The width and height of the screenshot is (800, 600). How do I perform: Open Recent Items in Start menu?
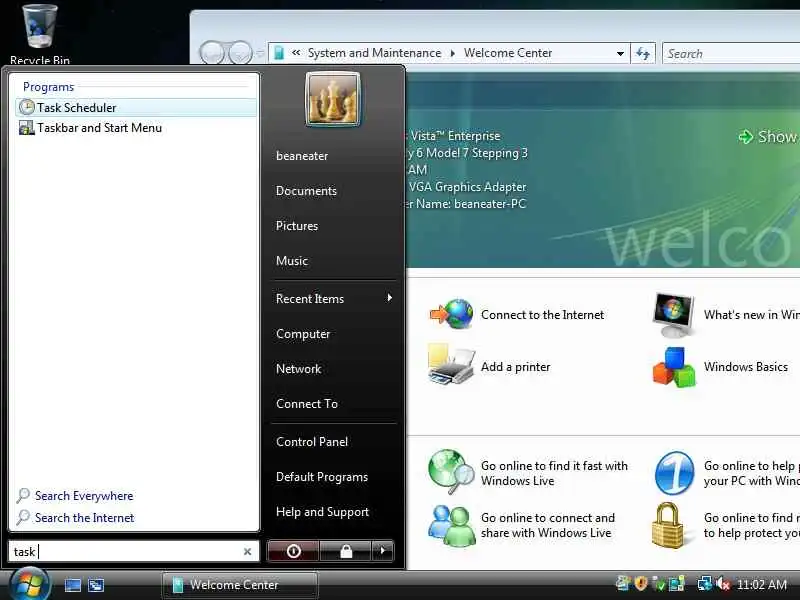coord(310,298)
